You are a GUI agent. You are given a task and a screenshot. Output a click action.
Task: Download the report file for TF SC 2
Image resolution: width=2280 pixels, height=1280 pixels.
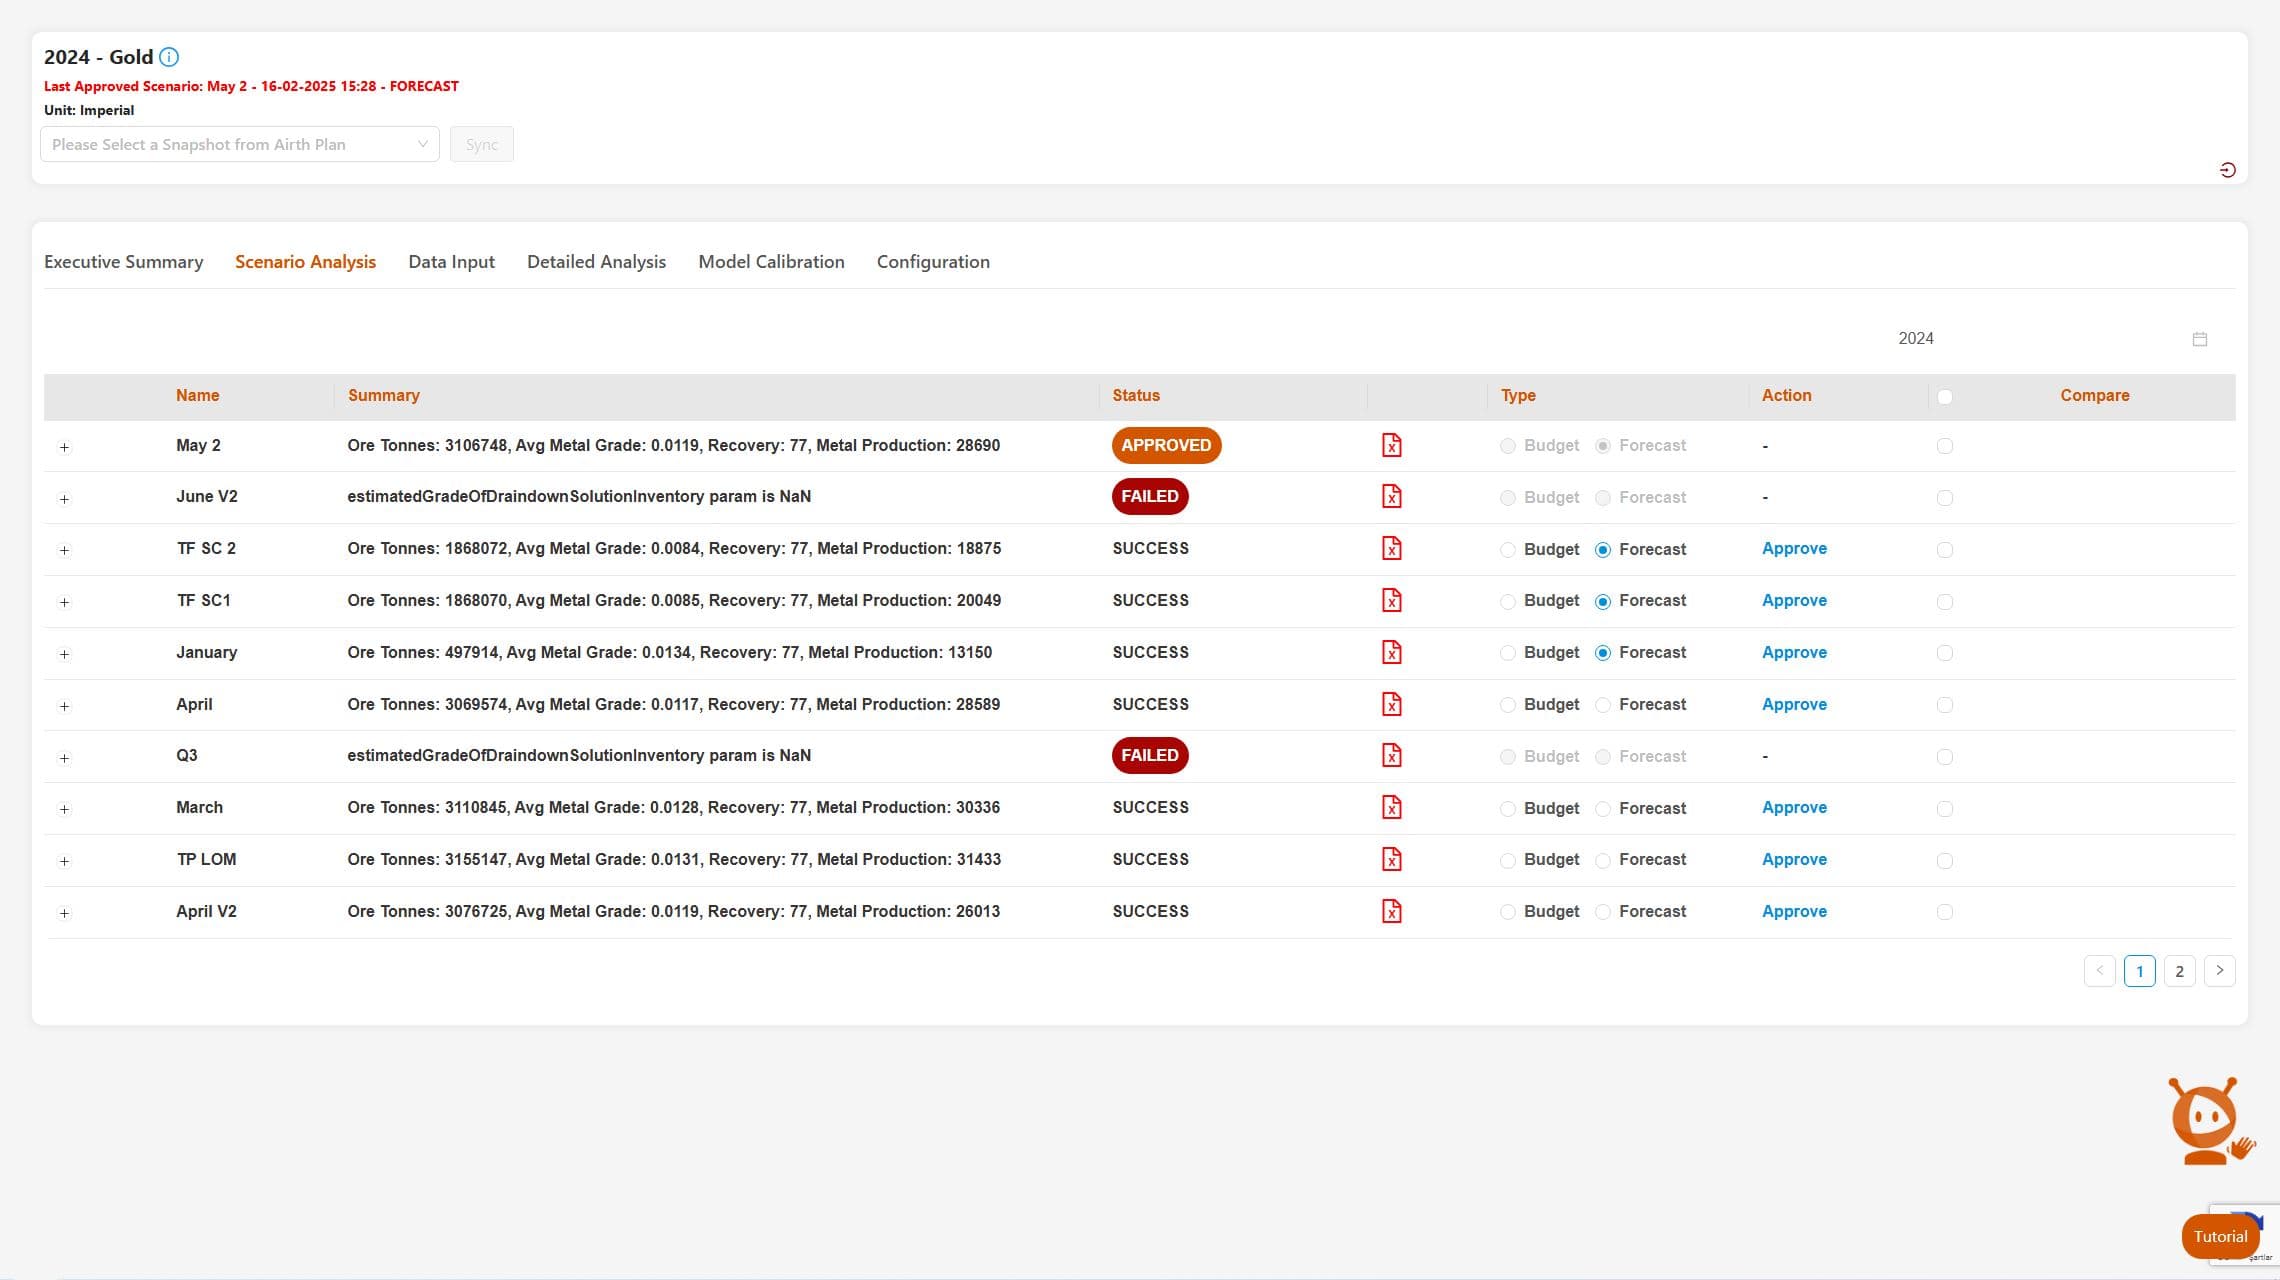click(1391, 548)
